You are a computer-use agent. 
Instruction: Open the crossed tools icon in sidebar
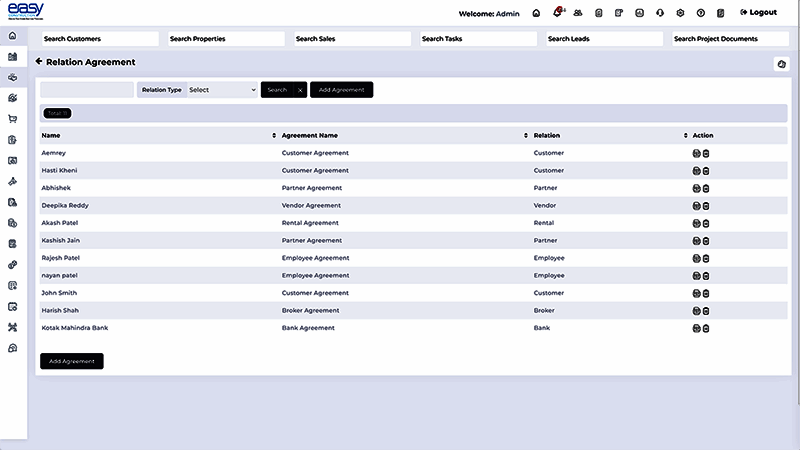(x=13, y=327)
